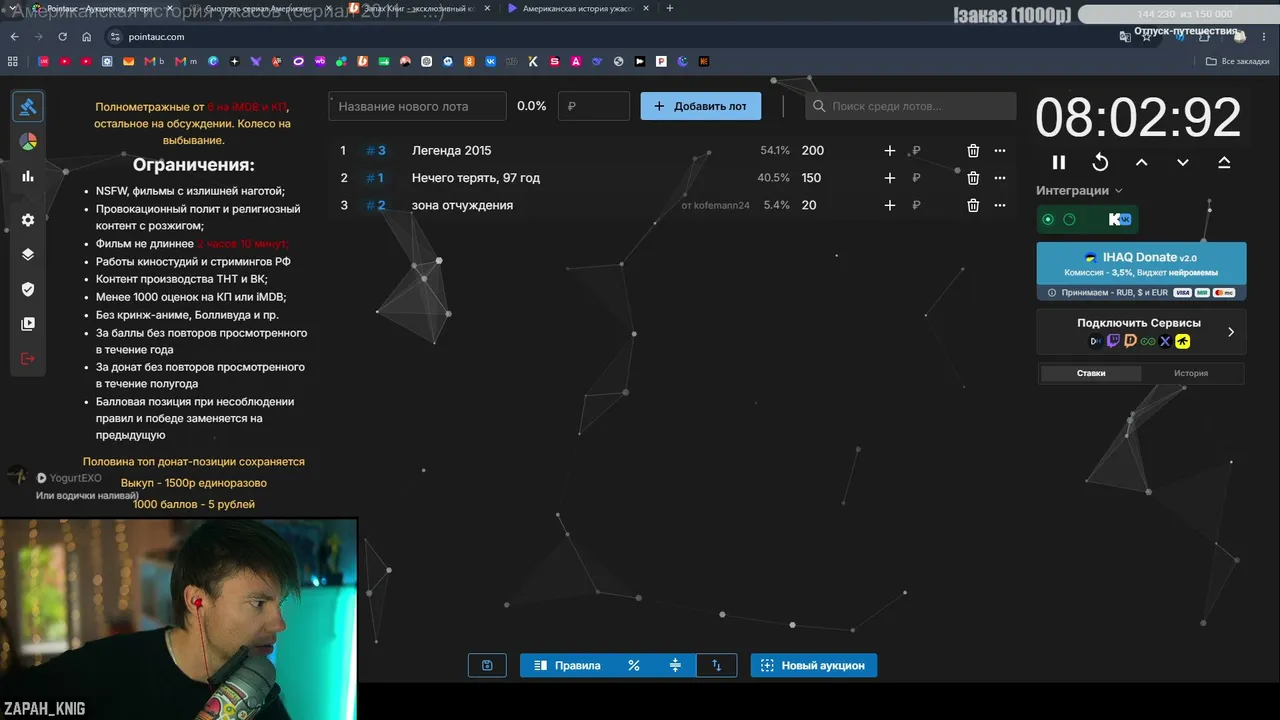Open a new browser tab

(x=669, y=8)
